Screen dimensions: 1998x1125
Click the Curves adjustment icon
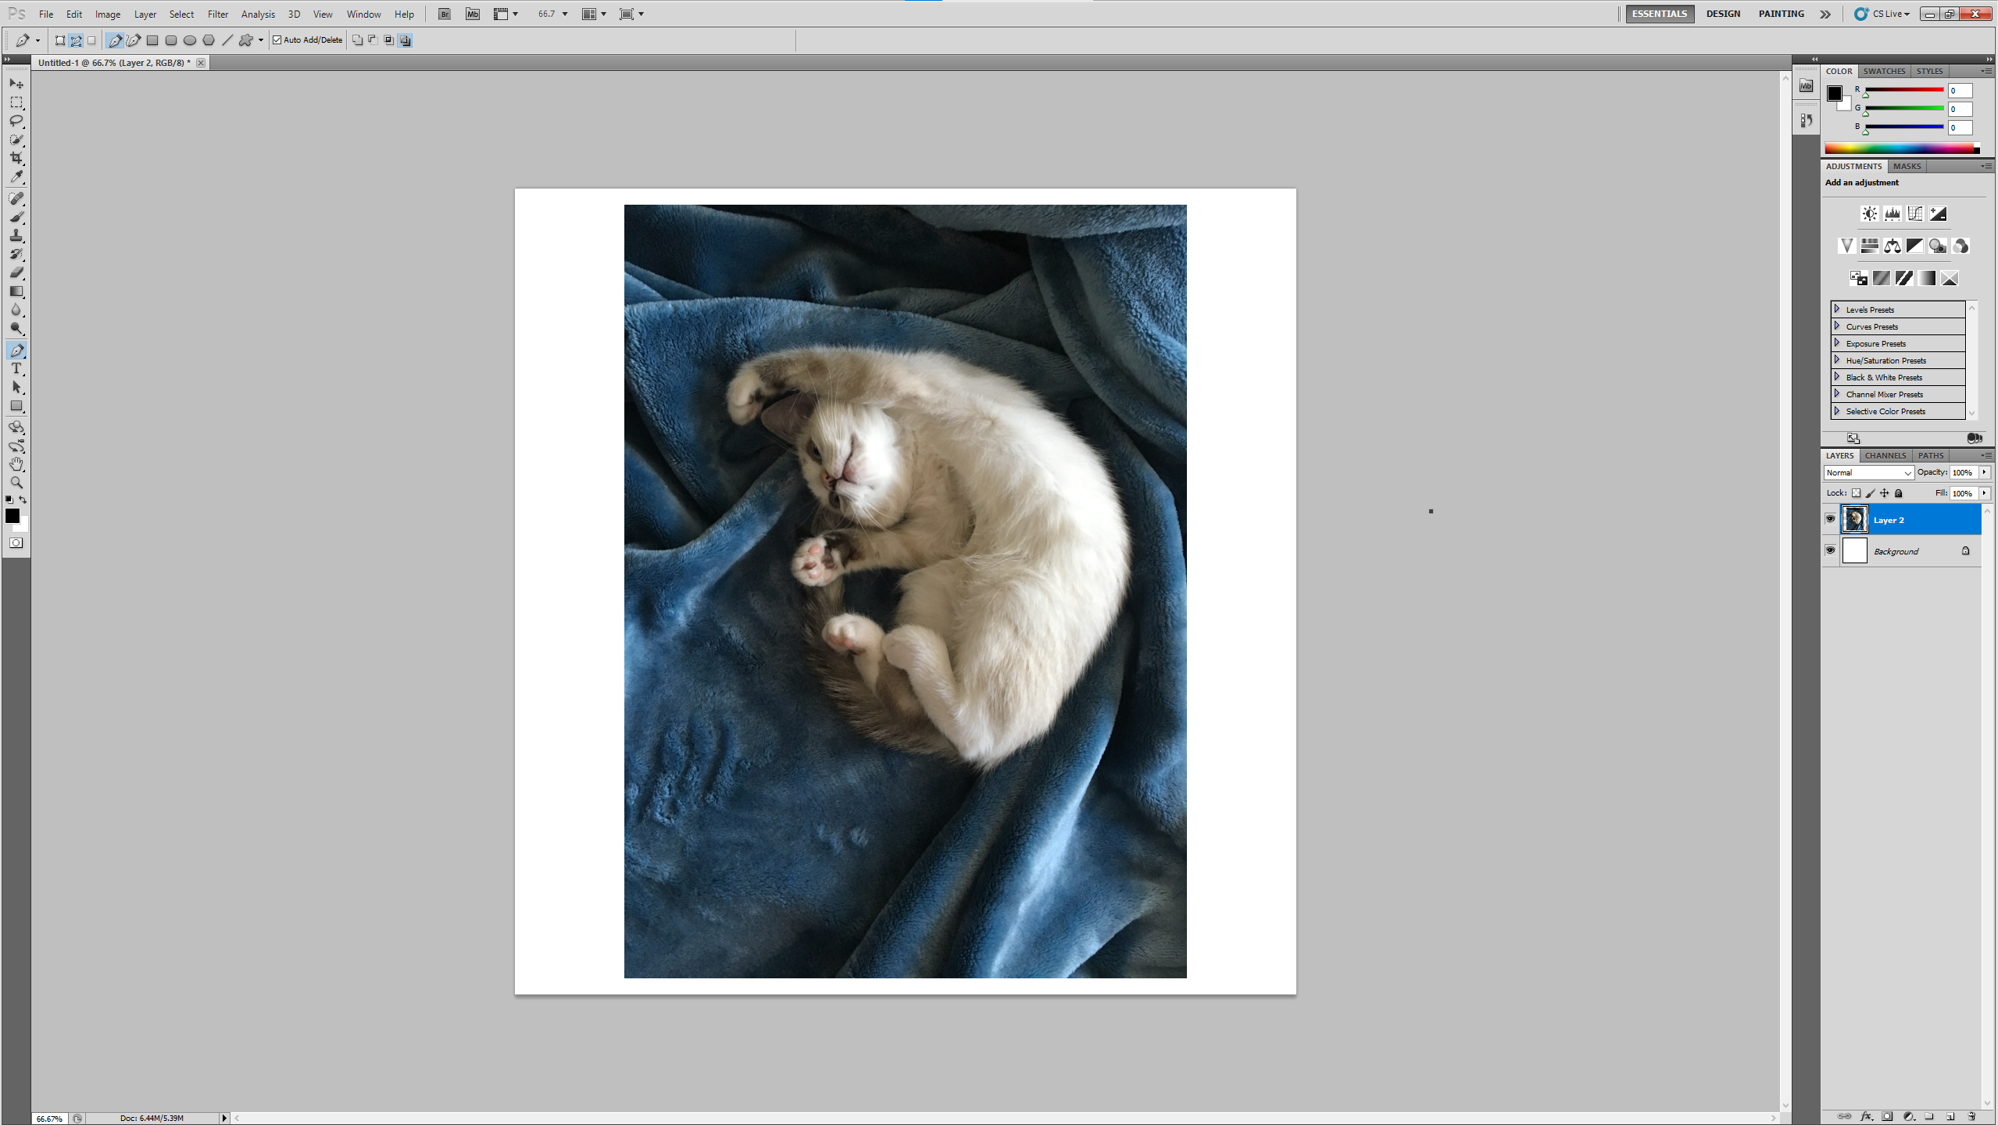point(1915,214)
